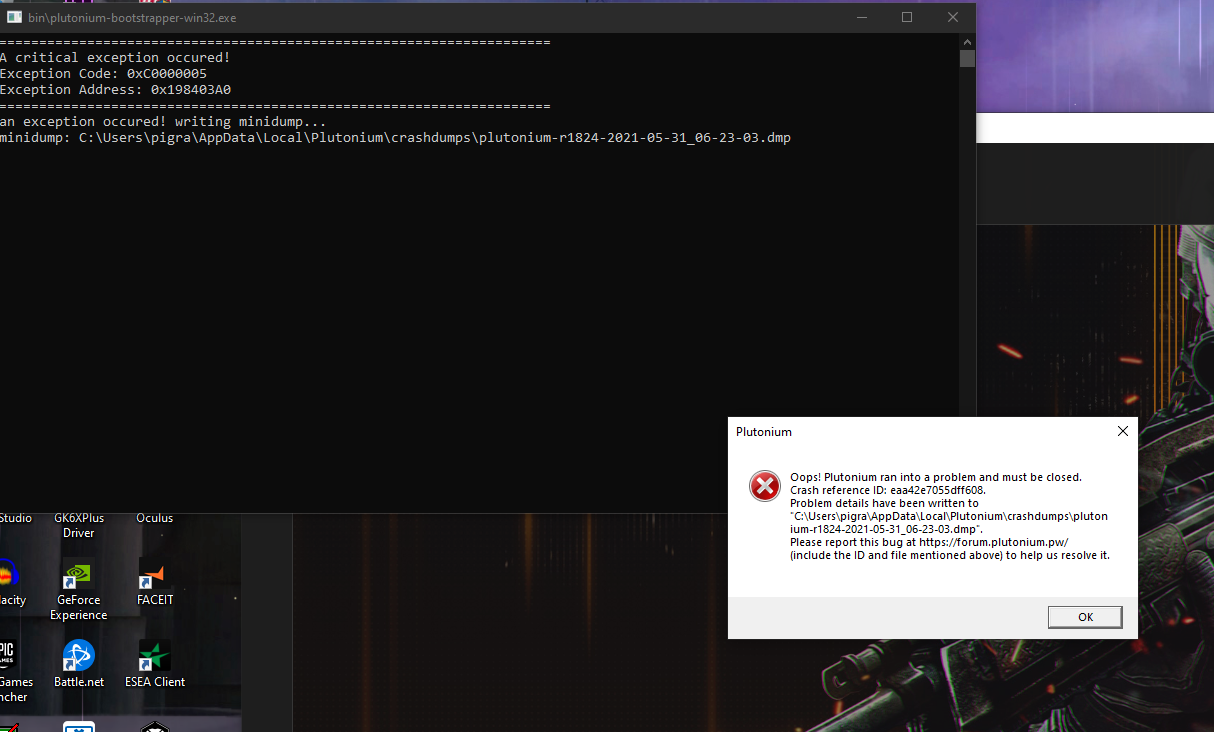Close the plutonium-bootstrapper console window
1214x732 pixels.
pos(952,17)
